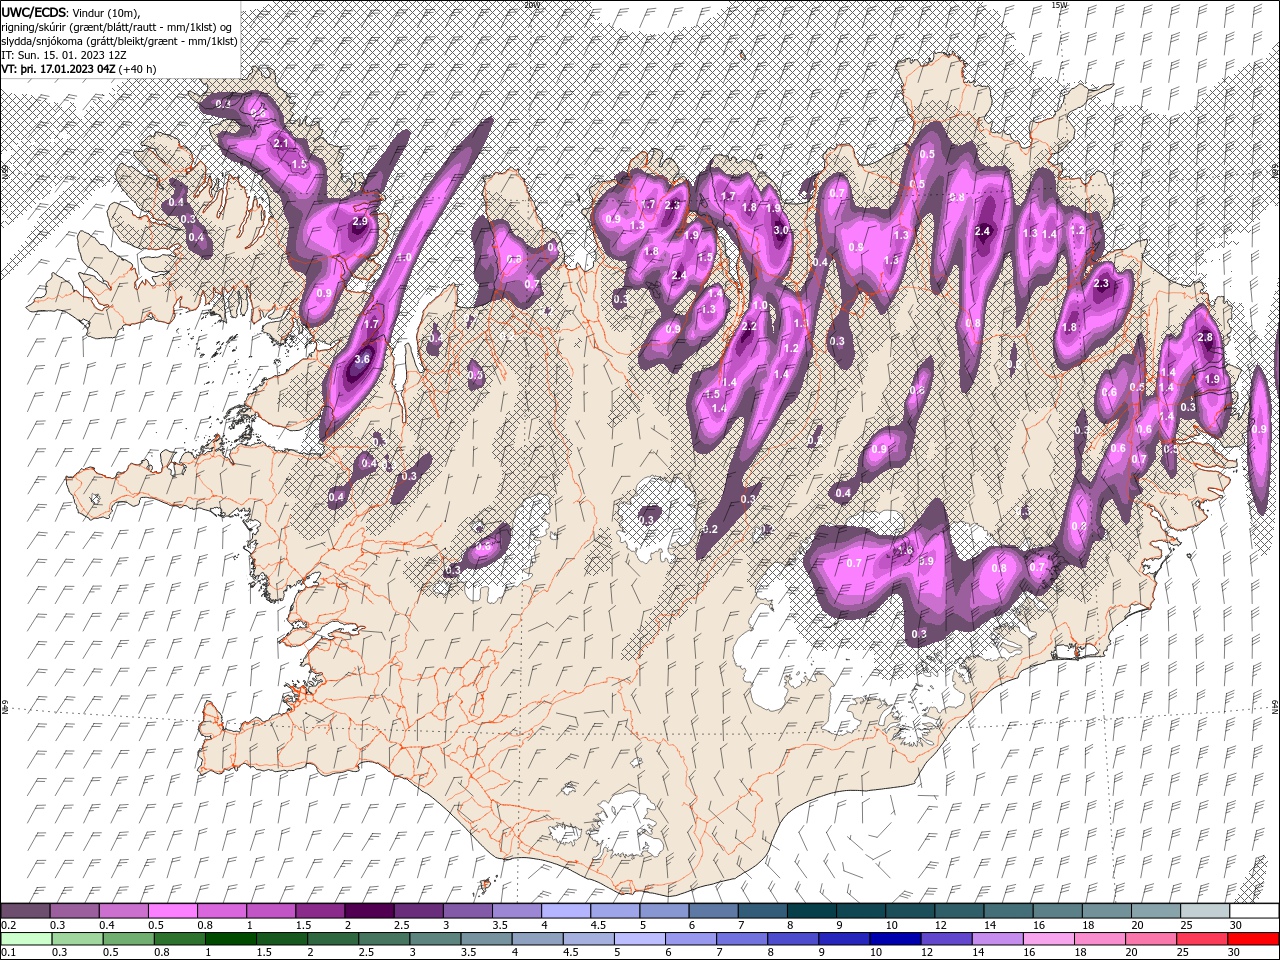Click the 20W longitude label at the top edge
1280x960 pixels.
pyautogui.click(x=531, y=5)
